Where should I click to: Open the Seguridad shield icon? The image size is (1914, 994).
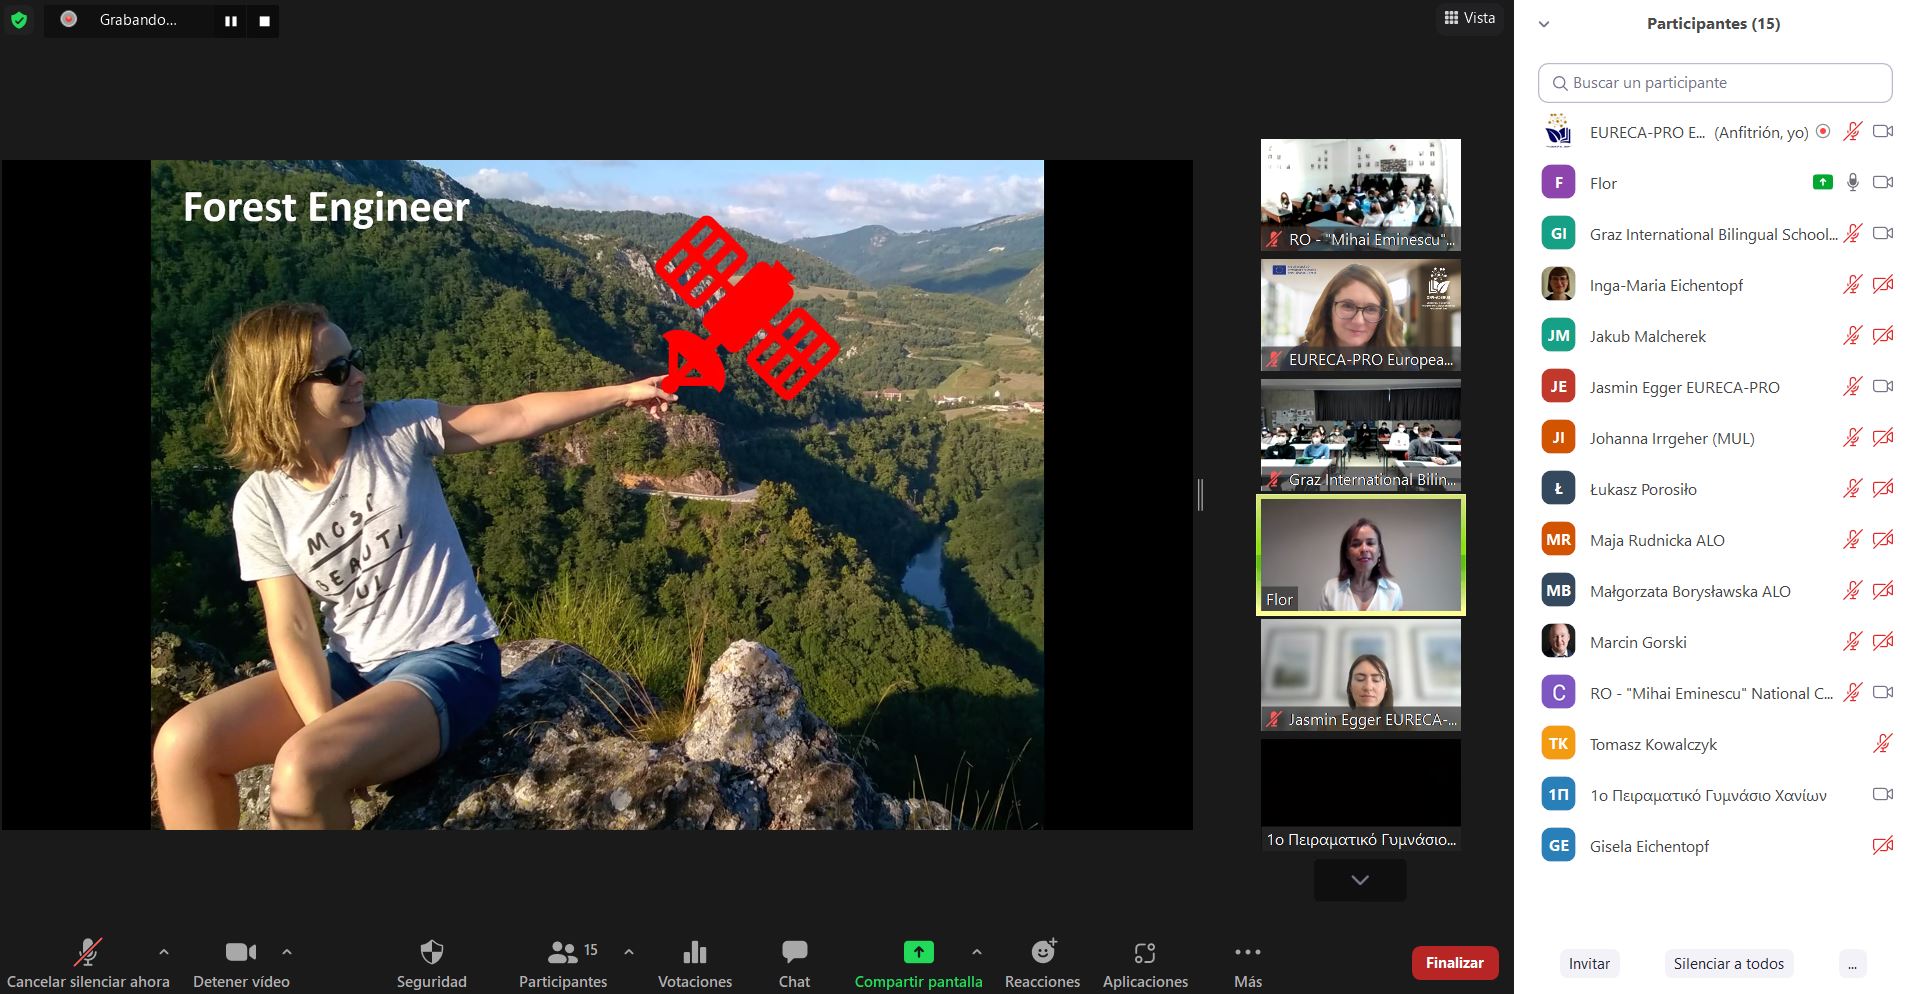pyautogui.click(x=431, y=952)
